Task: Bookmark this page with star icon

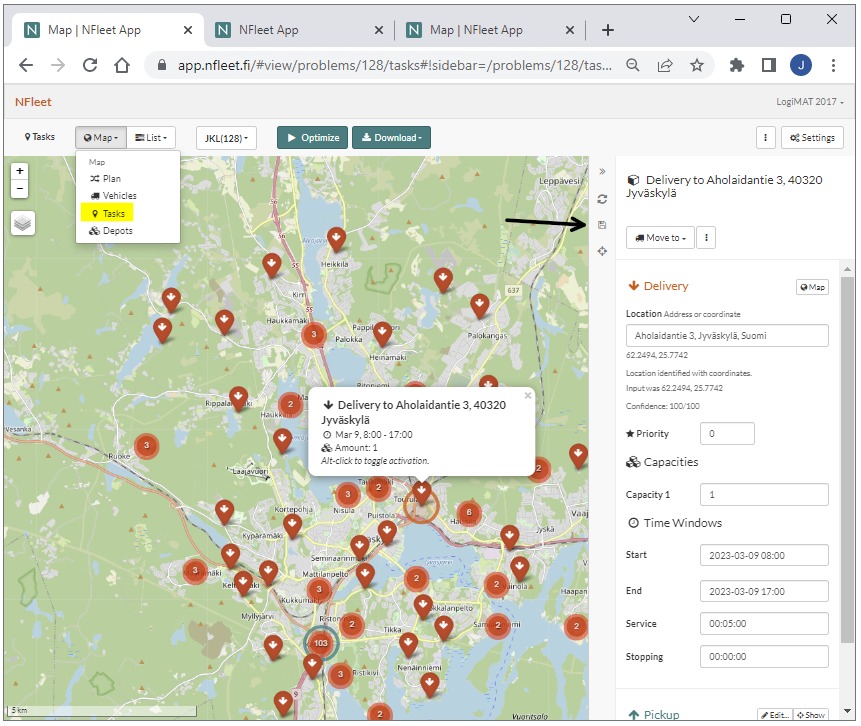Action: pos(697,65)
